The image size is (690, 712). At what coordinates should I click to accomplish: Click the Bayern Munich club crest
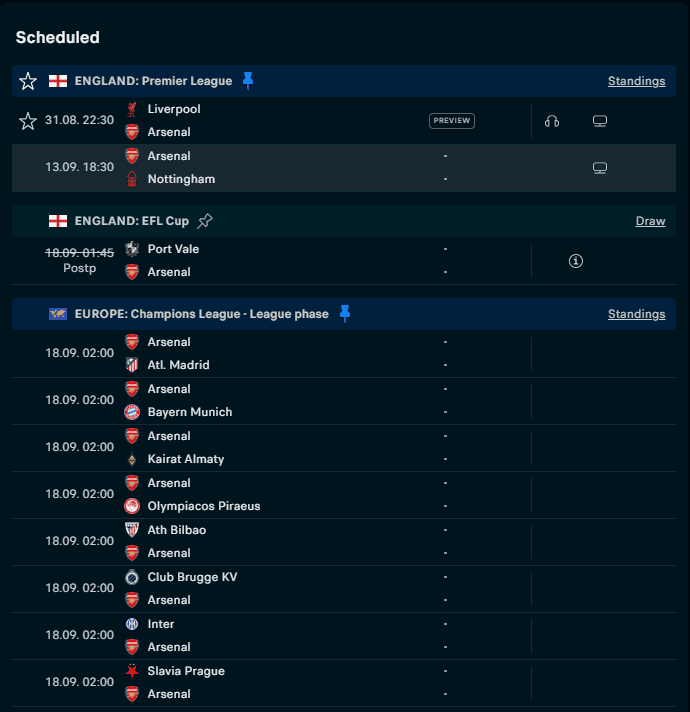tap(132, 412)
